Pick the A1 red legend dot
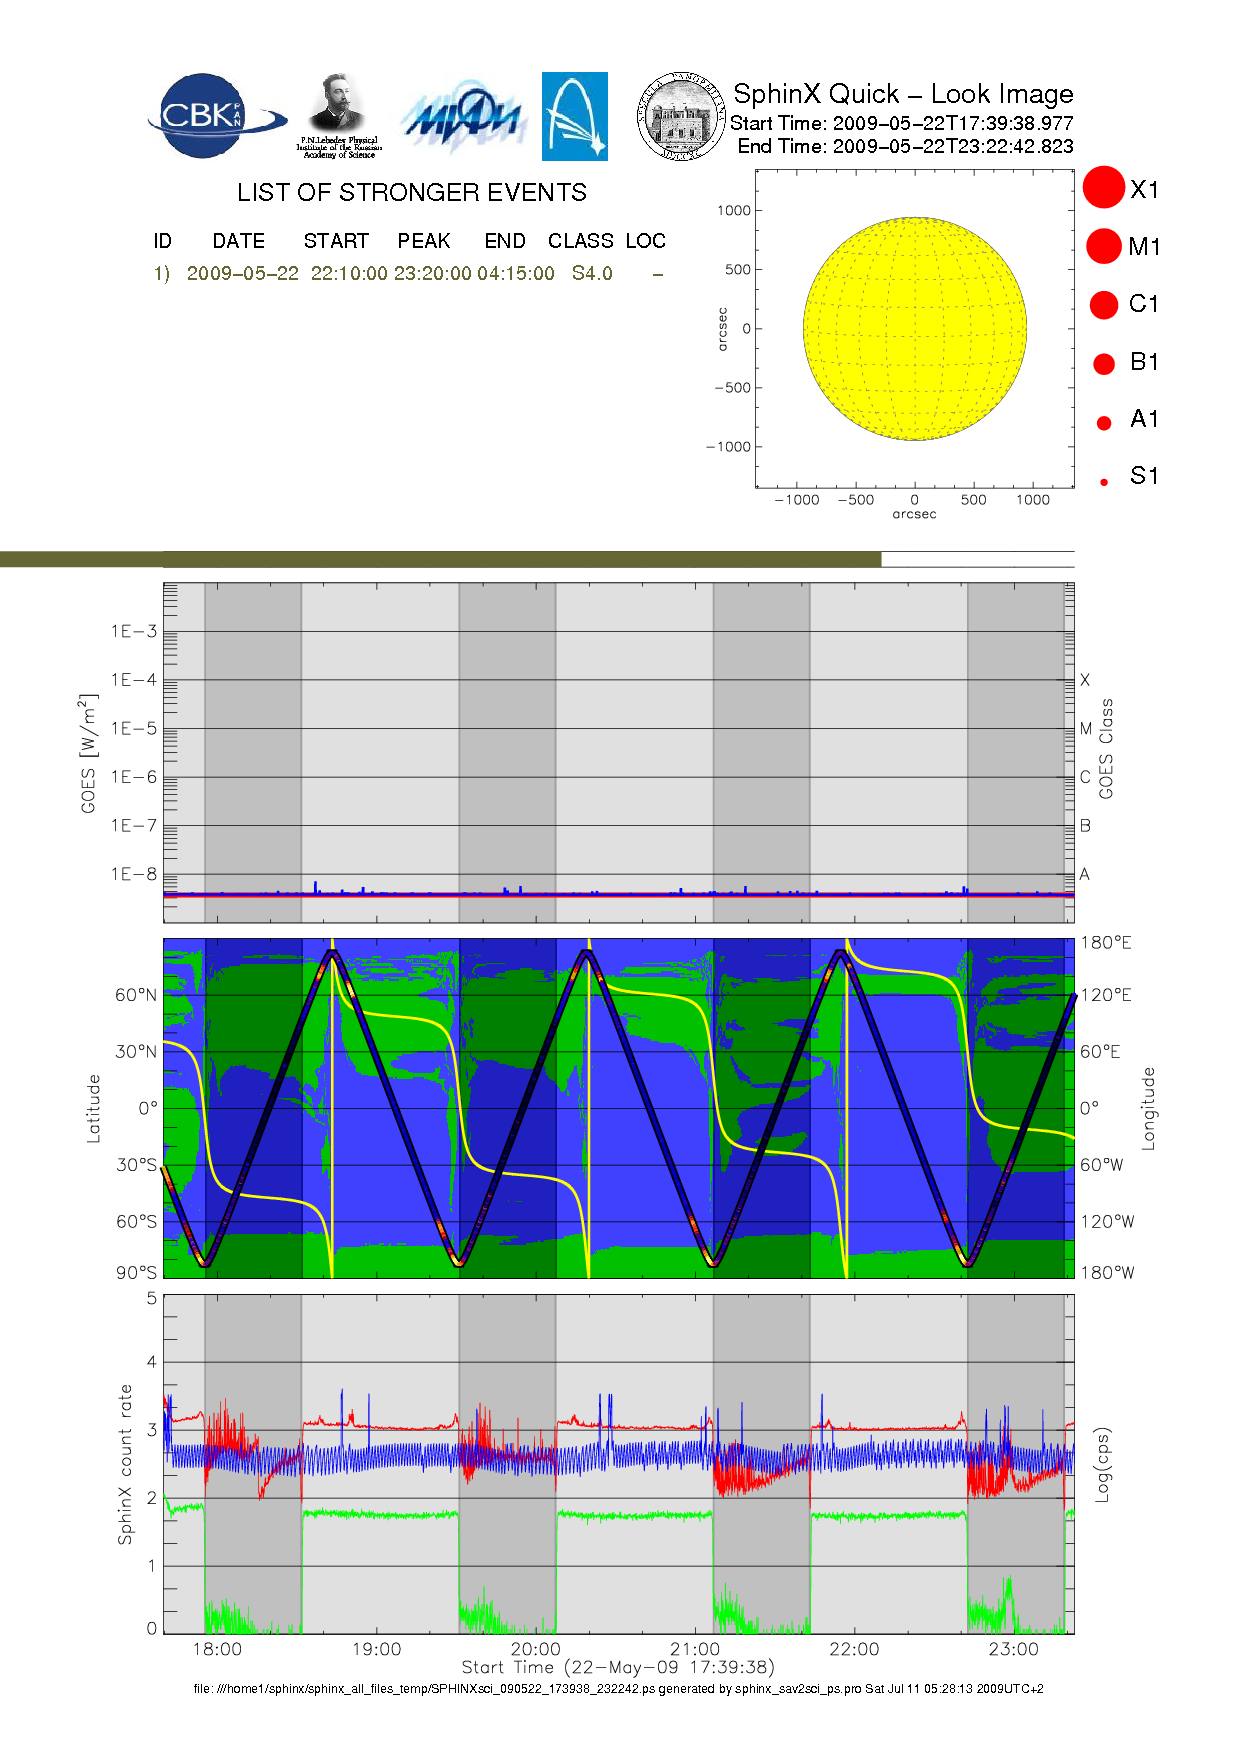This screenshot has width=1240, height=1754. (x=1104, y=423)
